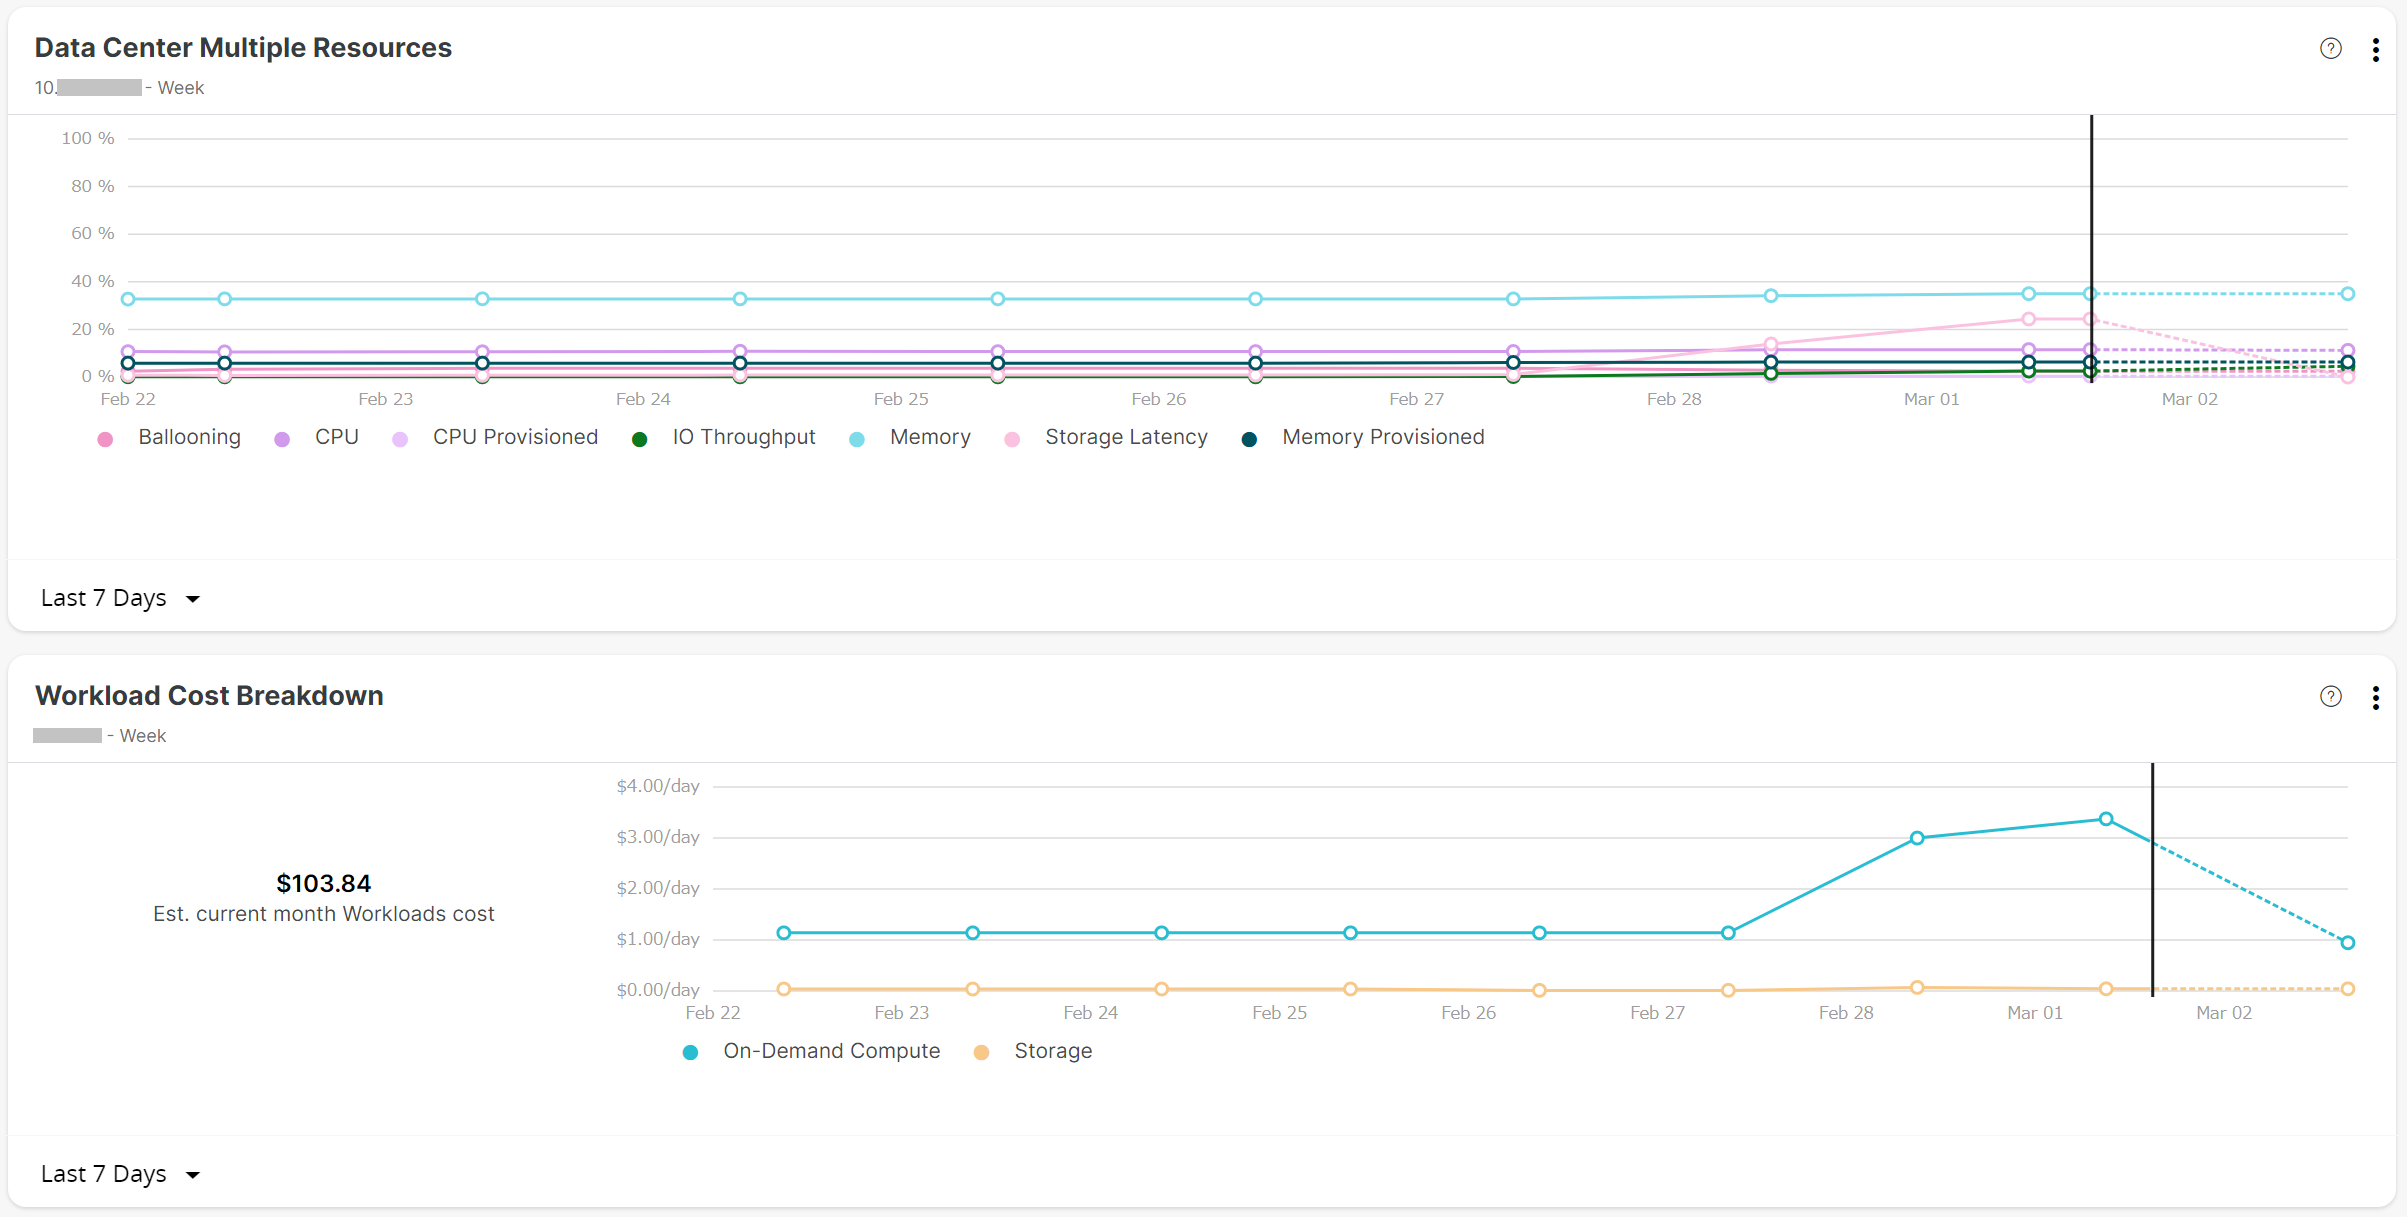Click the Storage Latency peak point near Mar 01
This screenshot has width=2407, height=1217.
coord(2028,319)
